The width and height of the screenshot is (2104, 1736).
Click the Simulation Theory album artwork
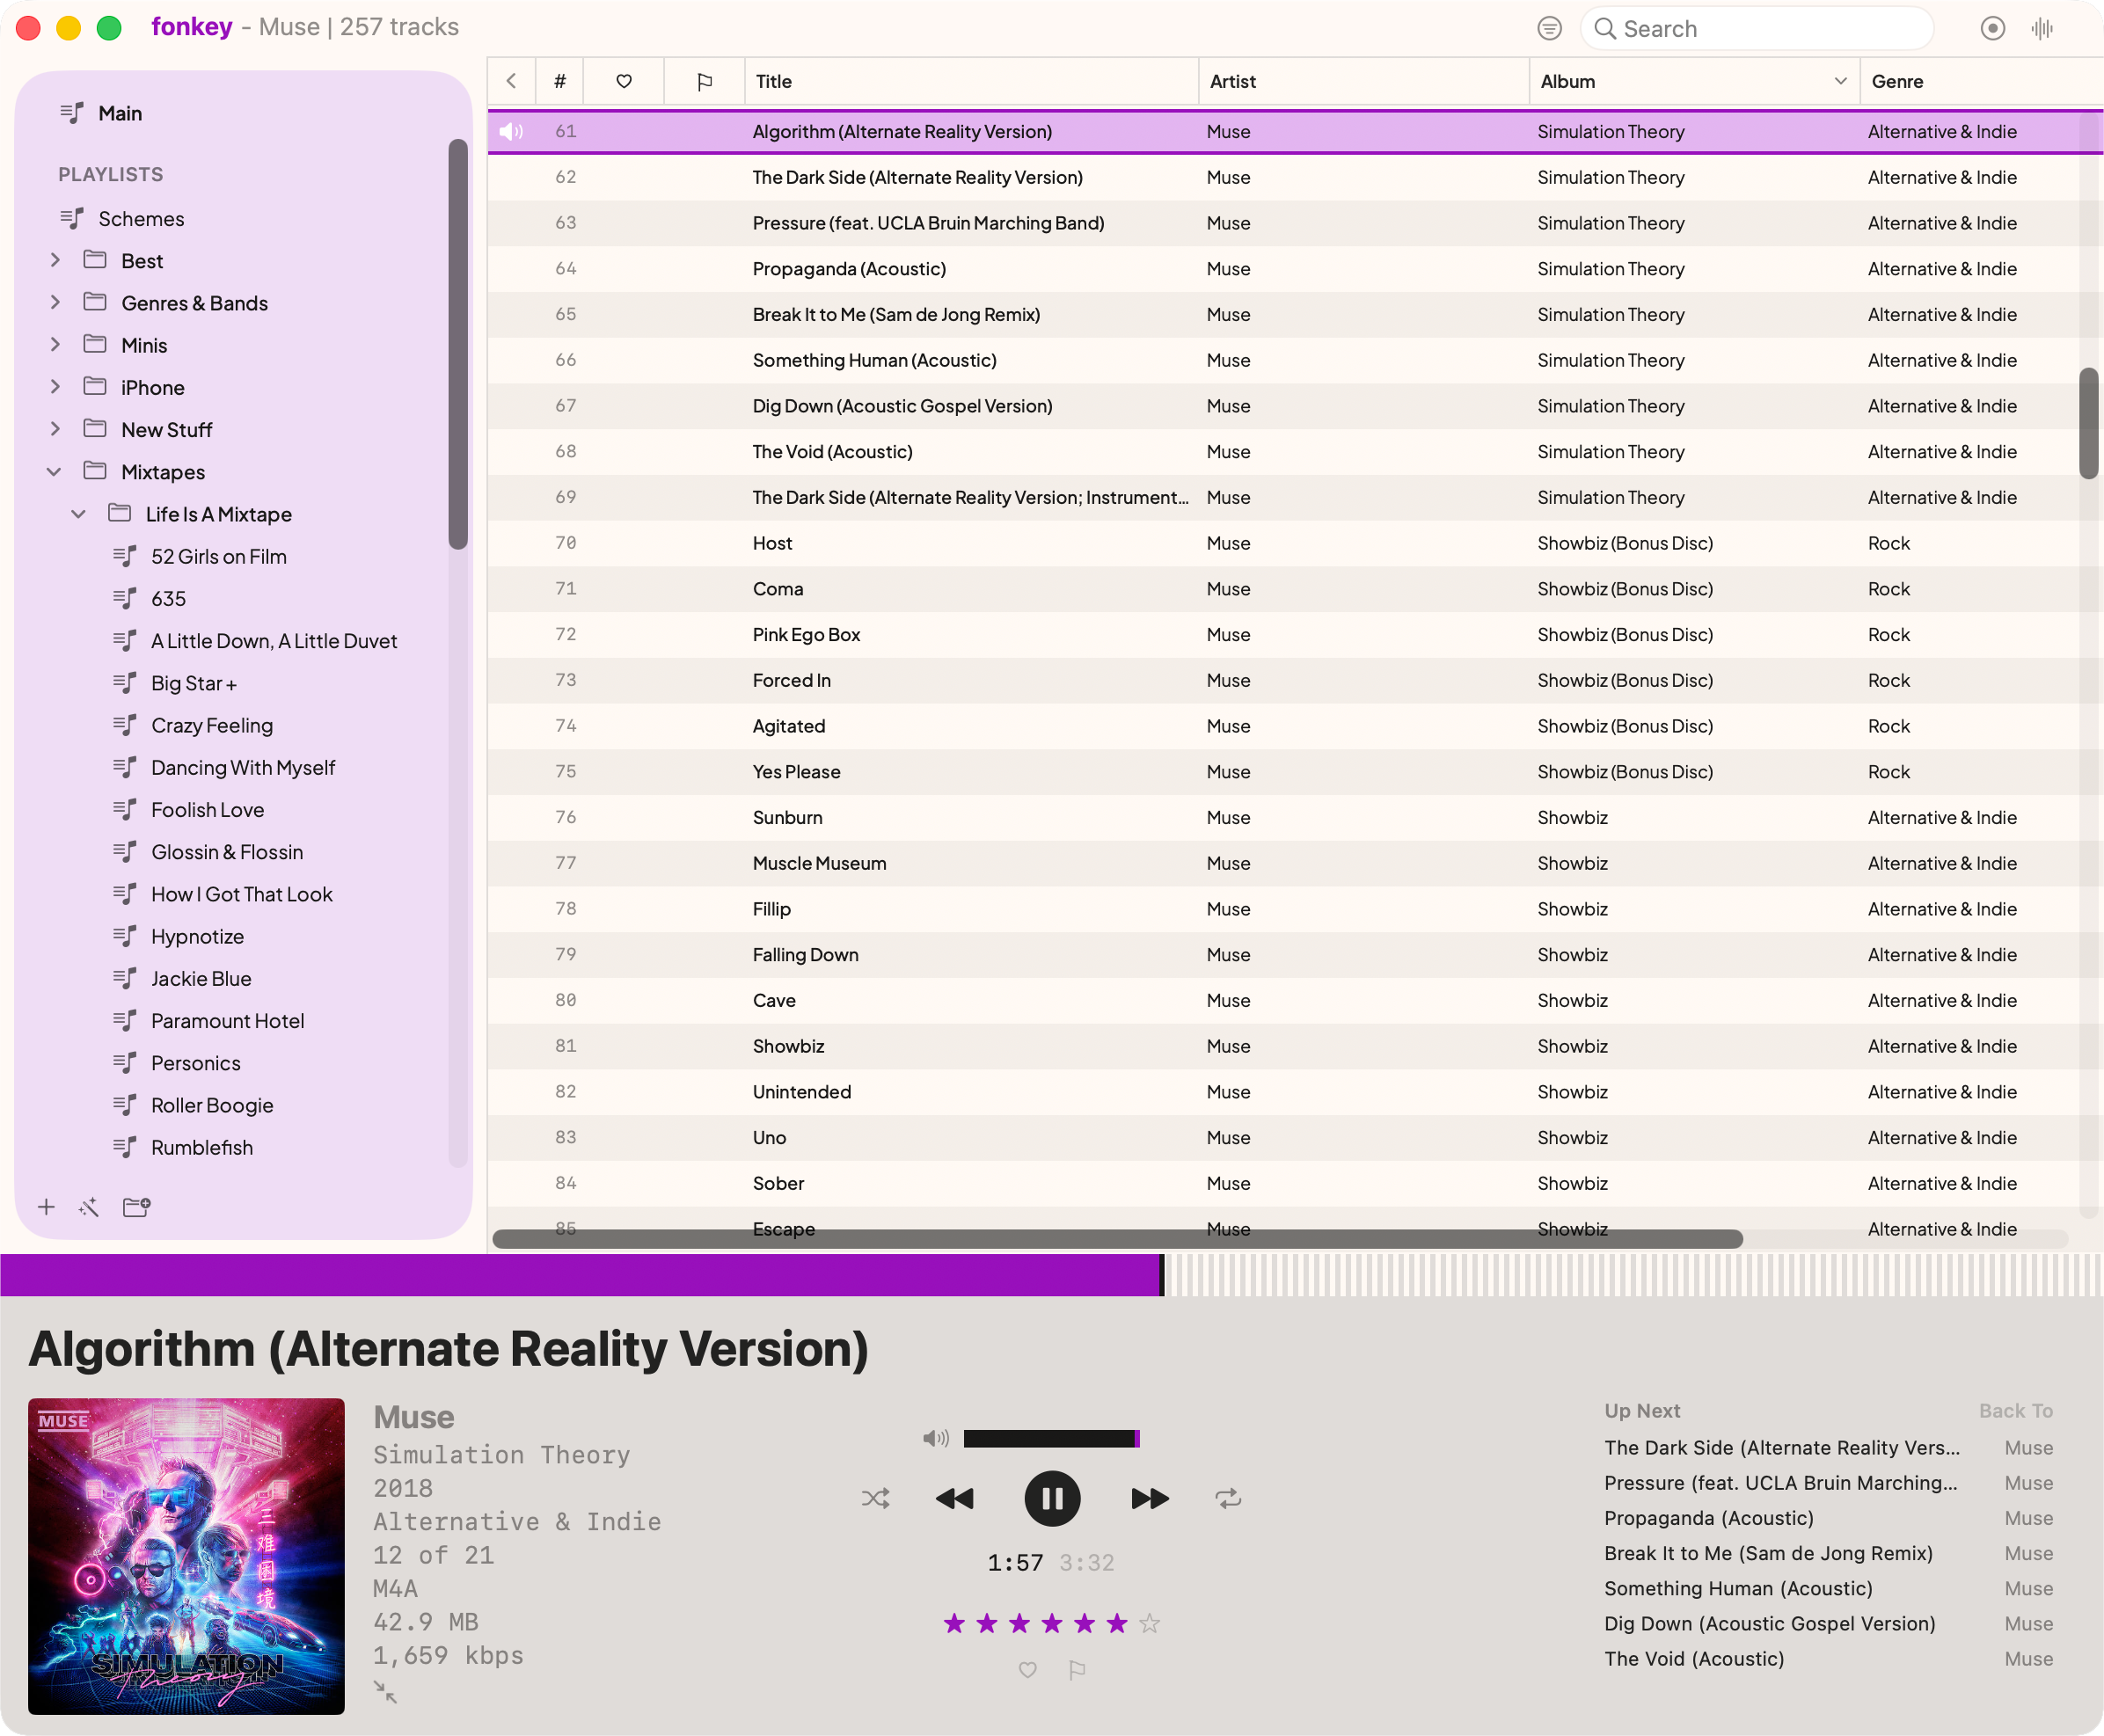(186, 1556)
